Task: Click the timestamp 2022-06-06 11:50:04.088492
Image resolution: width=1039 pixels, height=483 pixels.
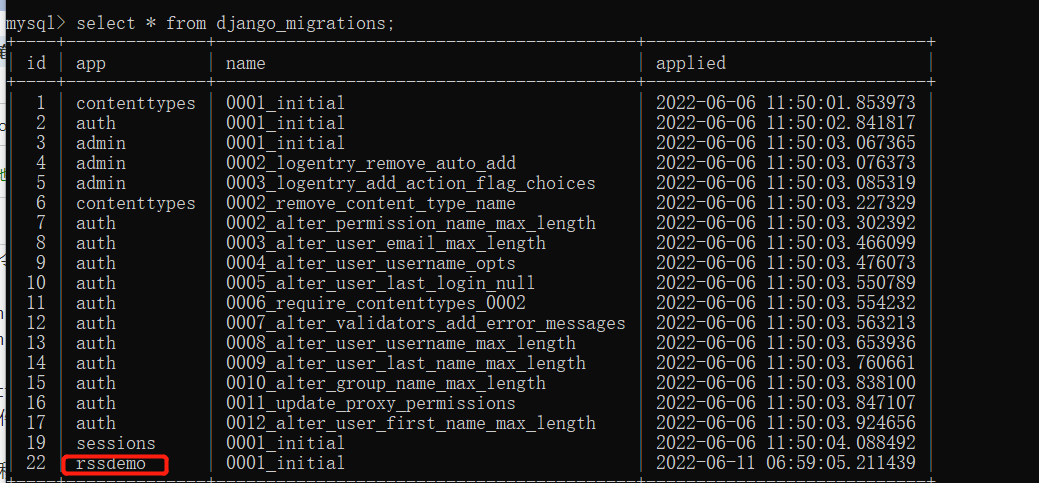Action: pos(785,443)
